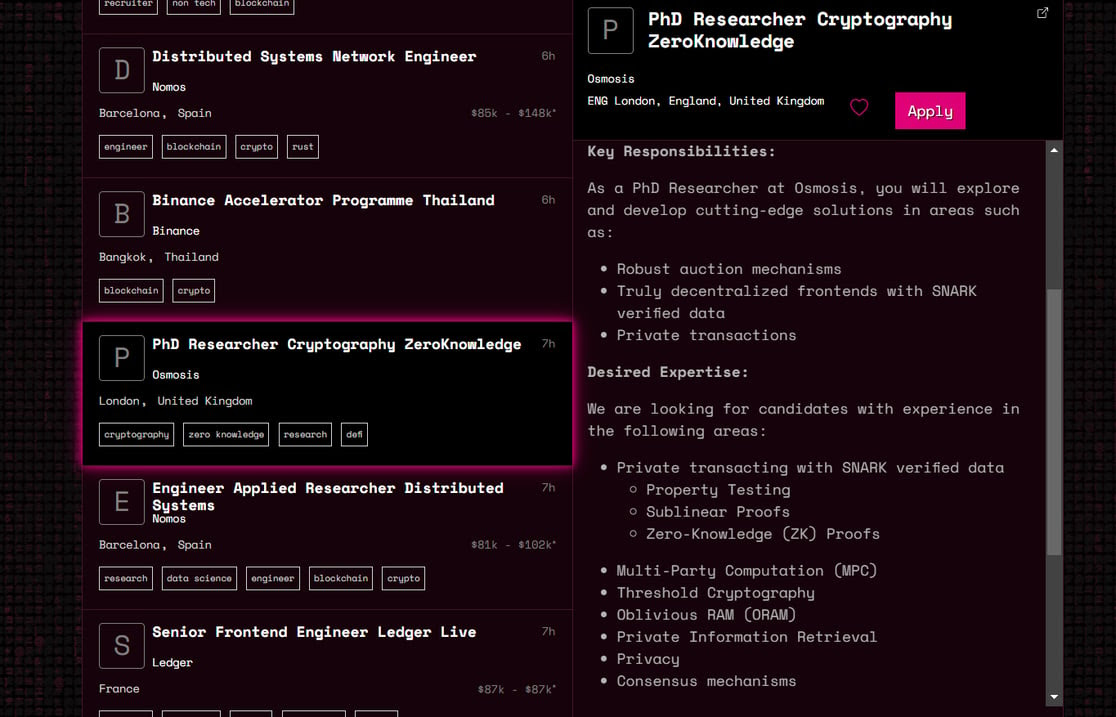The height and width of the screenshot is (717, 1116).
Task: Click 'crypto' tag under Distributed Systems job
Action: click(x=256, y=147)
